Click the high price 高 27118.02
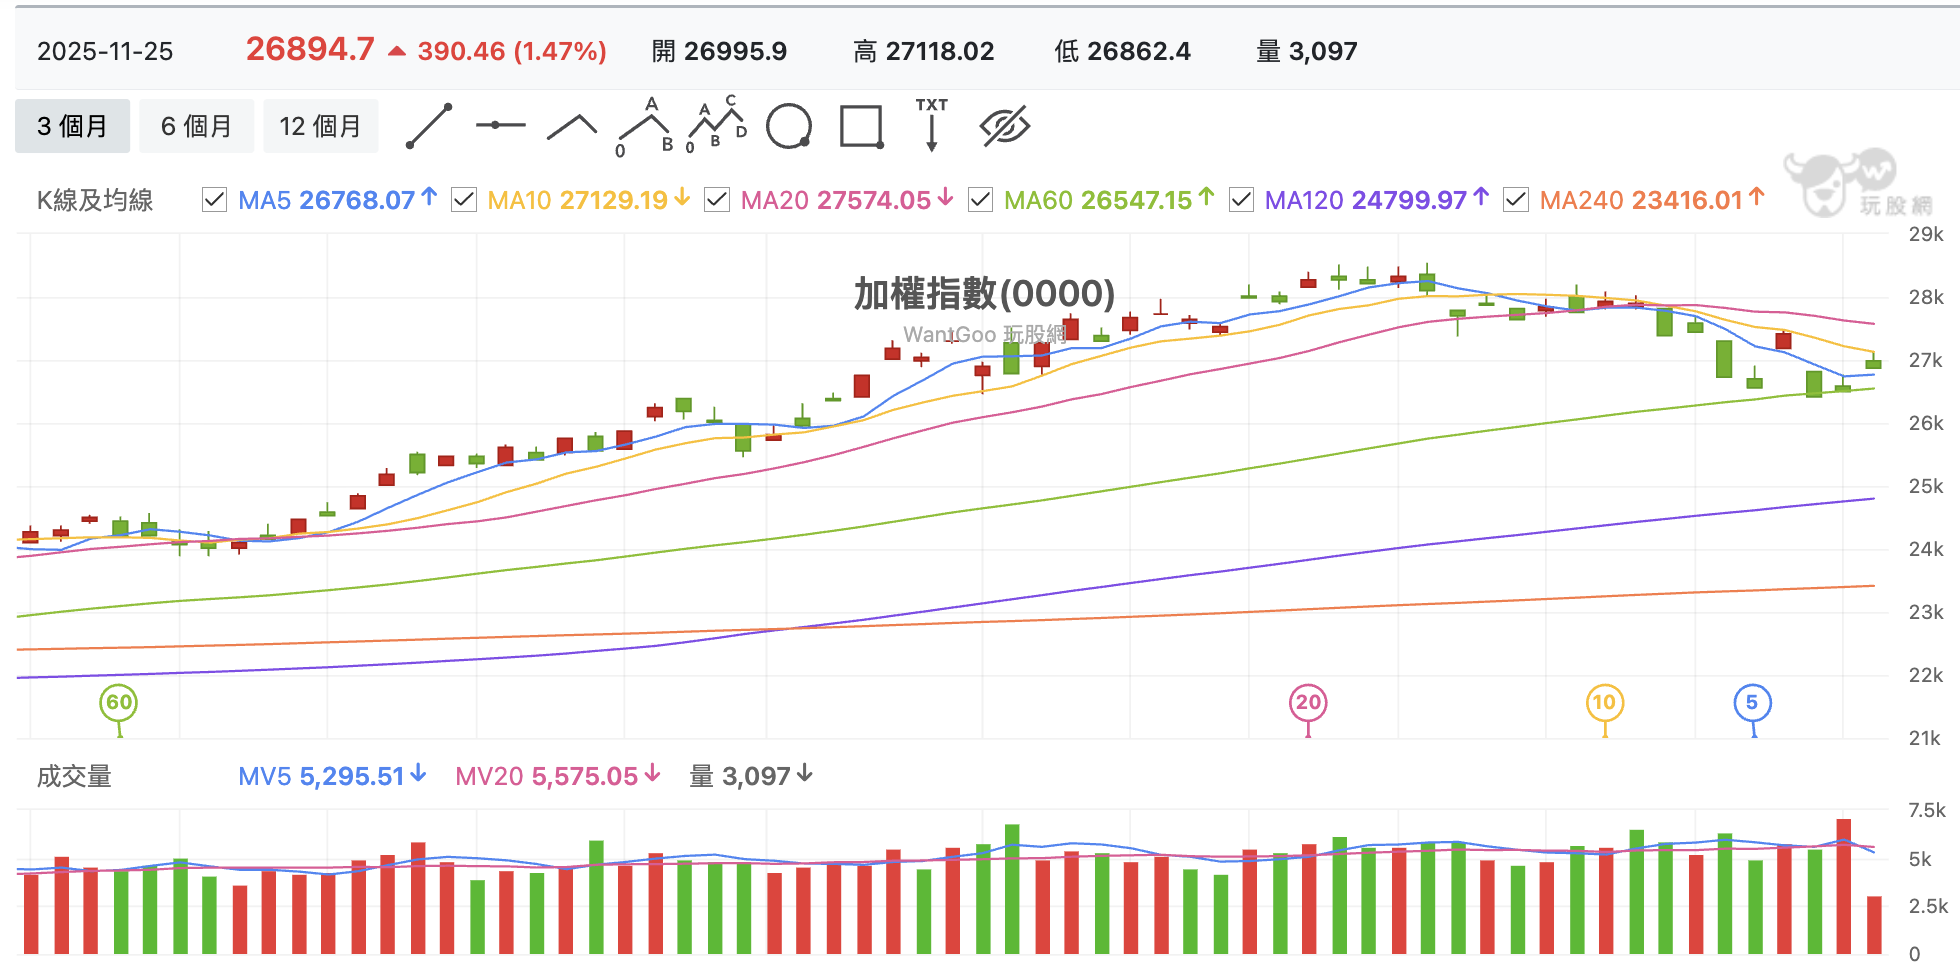Screen dimensions: 1960x966 [923, 51]
